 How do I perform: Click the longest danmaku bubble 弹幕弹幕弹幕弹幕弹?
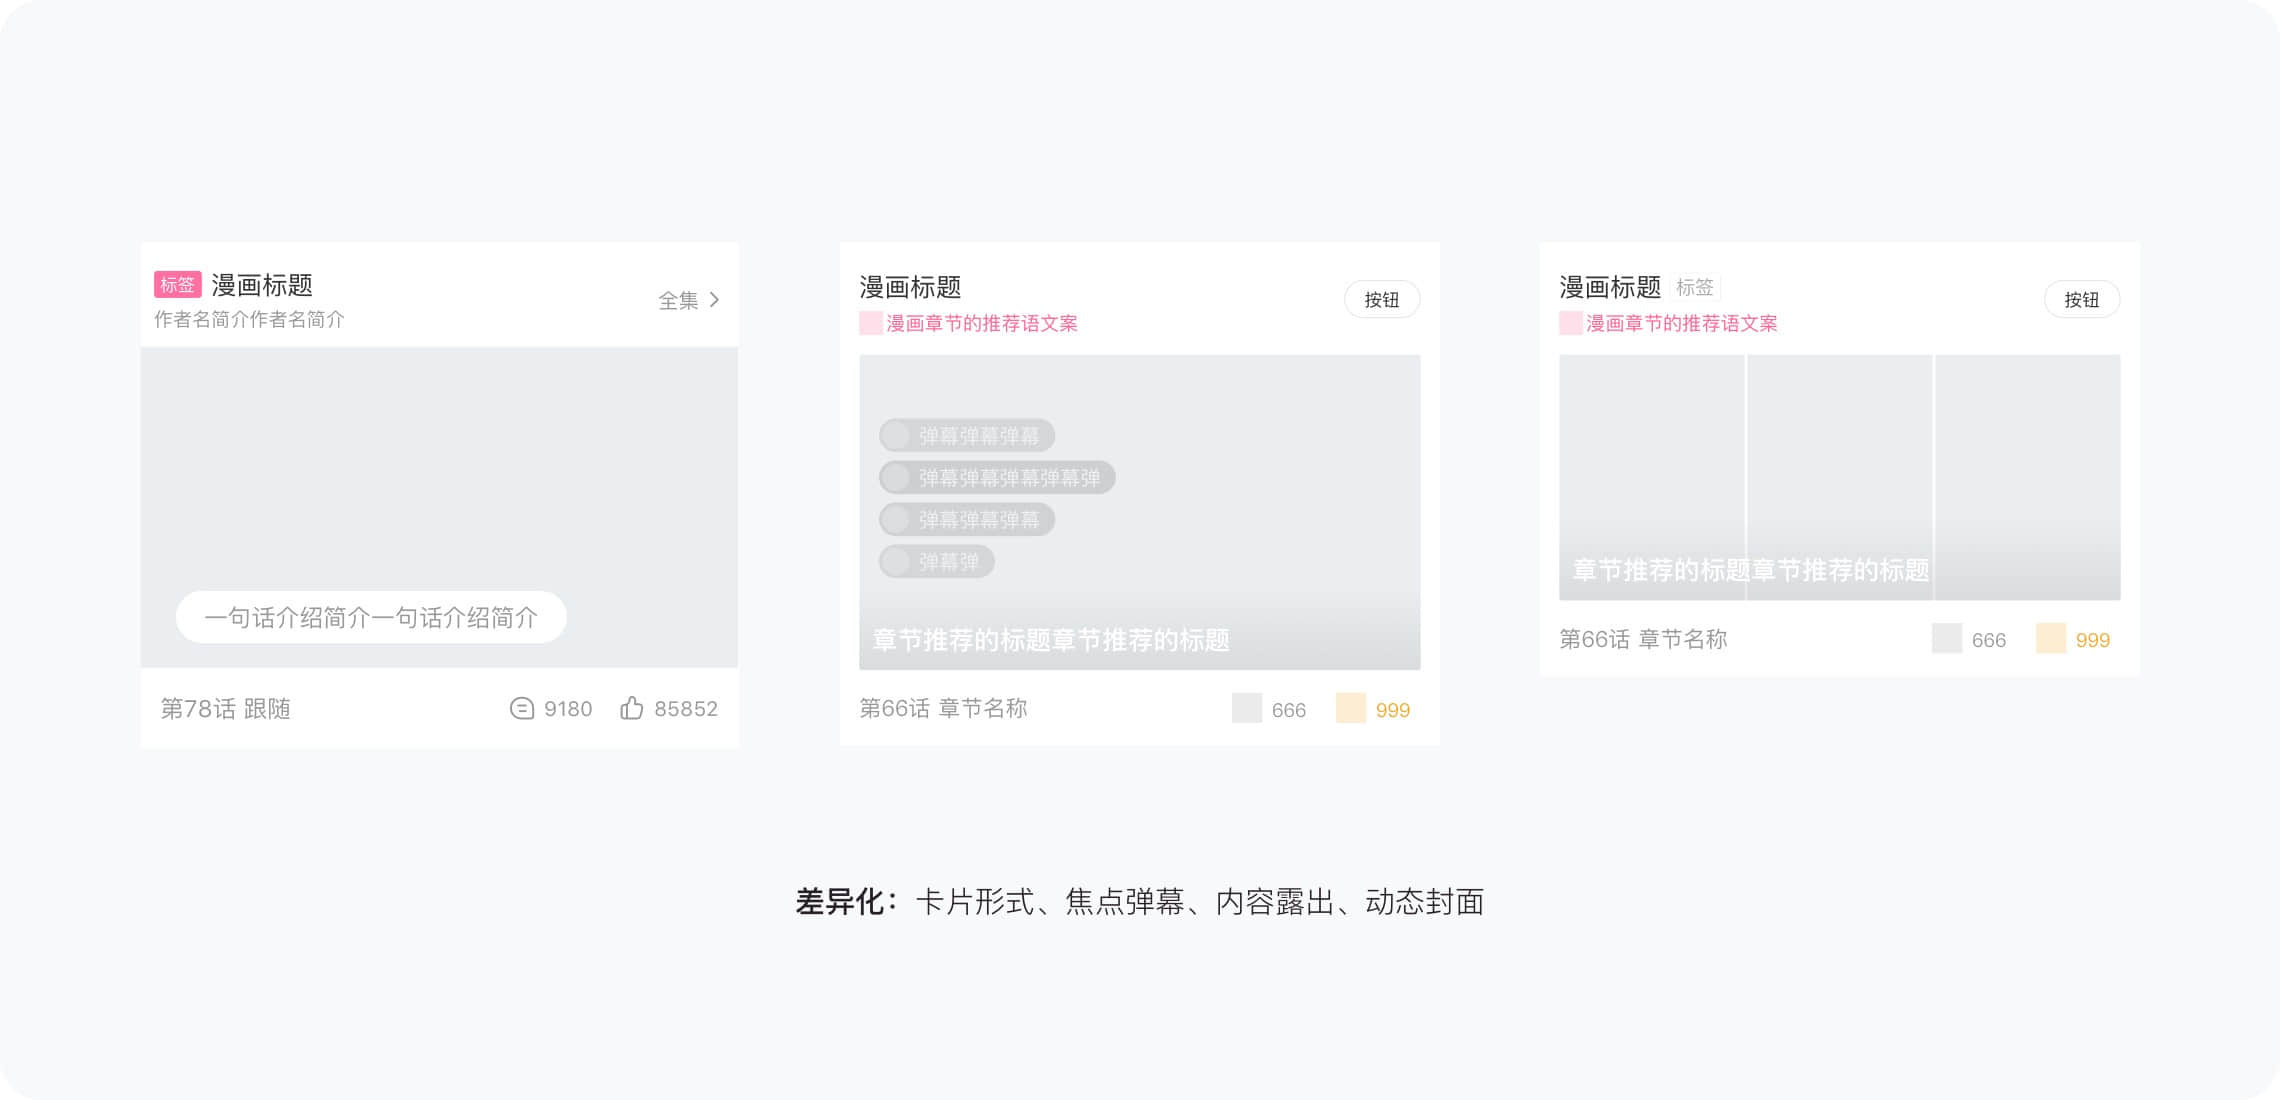(996, 478)
